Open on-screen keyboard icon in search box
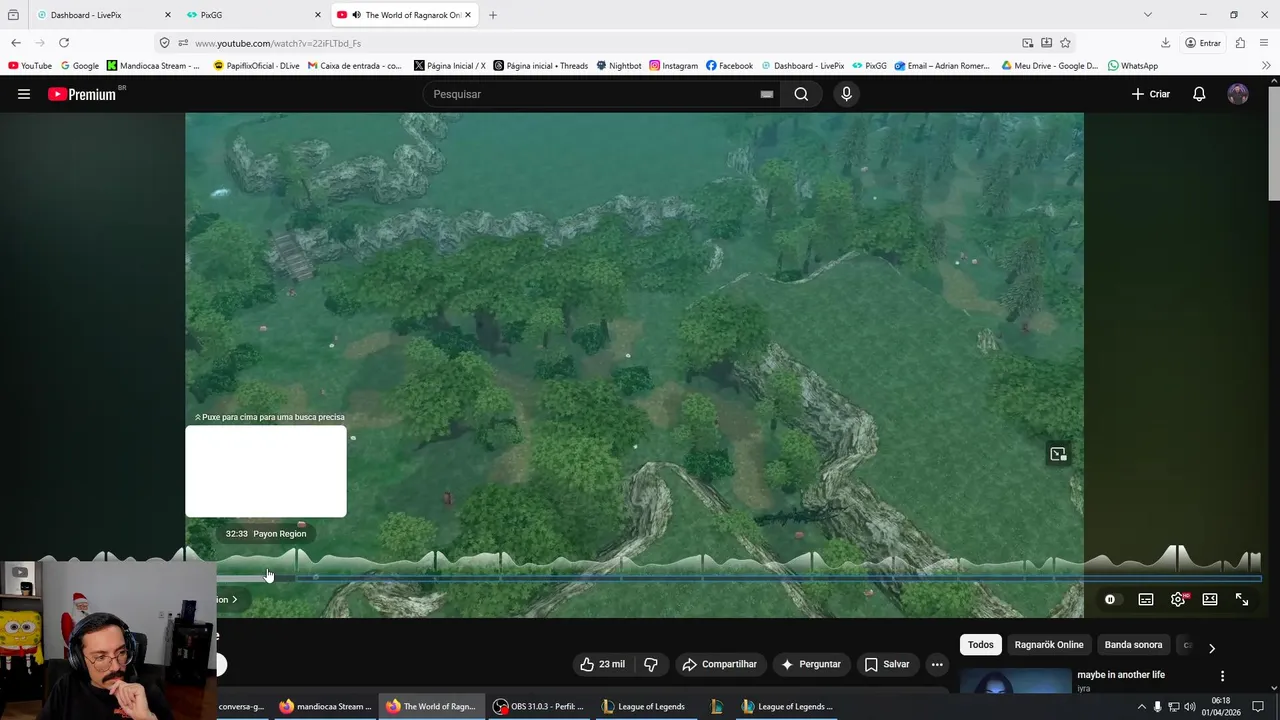This screenshot has height=720, width=1280. coord(766,94)
